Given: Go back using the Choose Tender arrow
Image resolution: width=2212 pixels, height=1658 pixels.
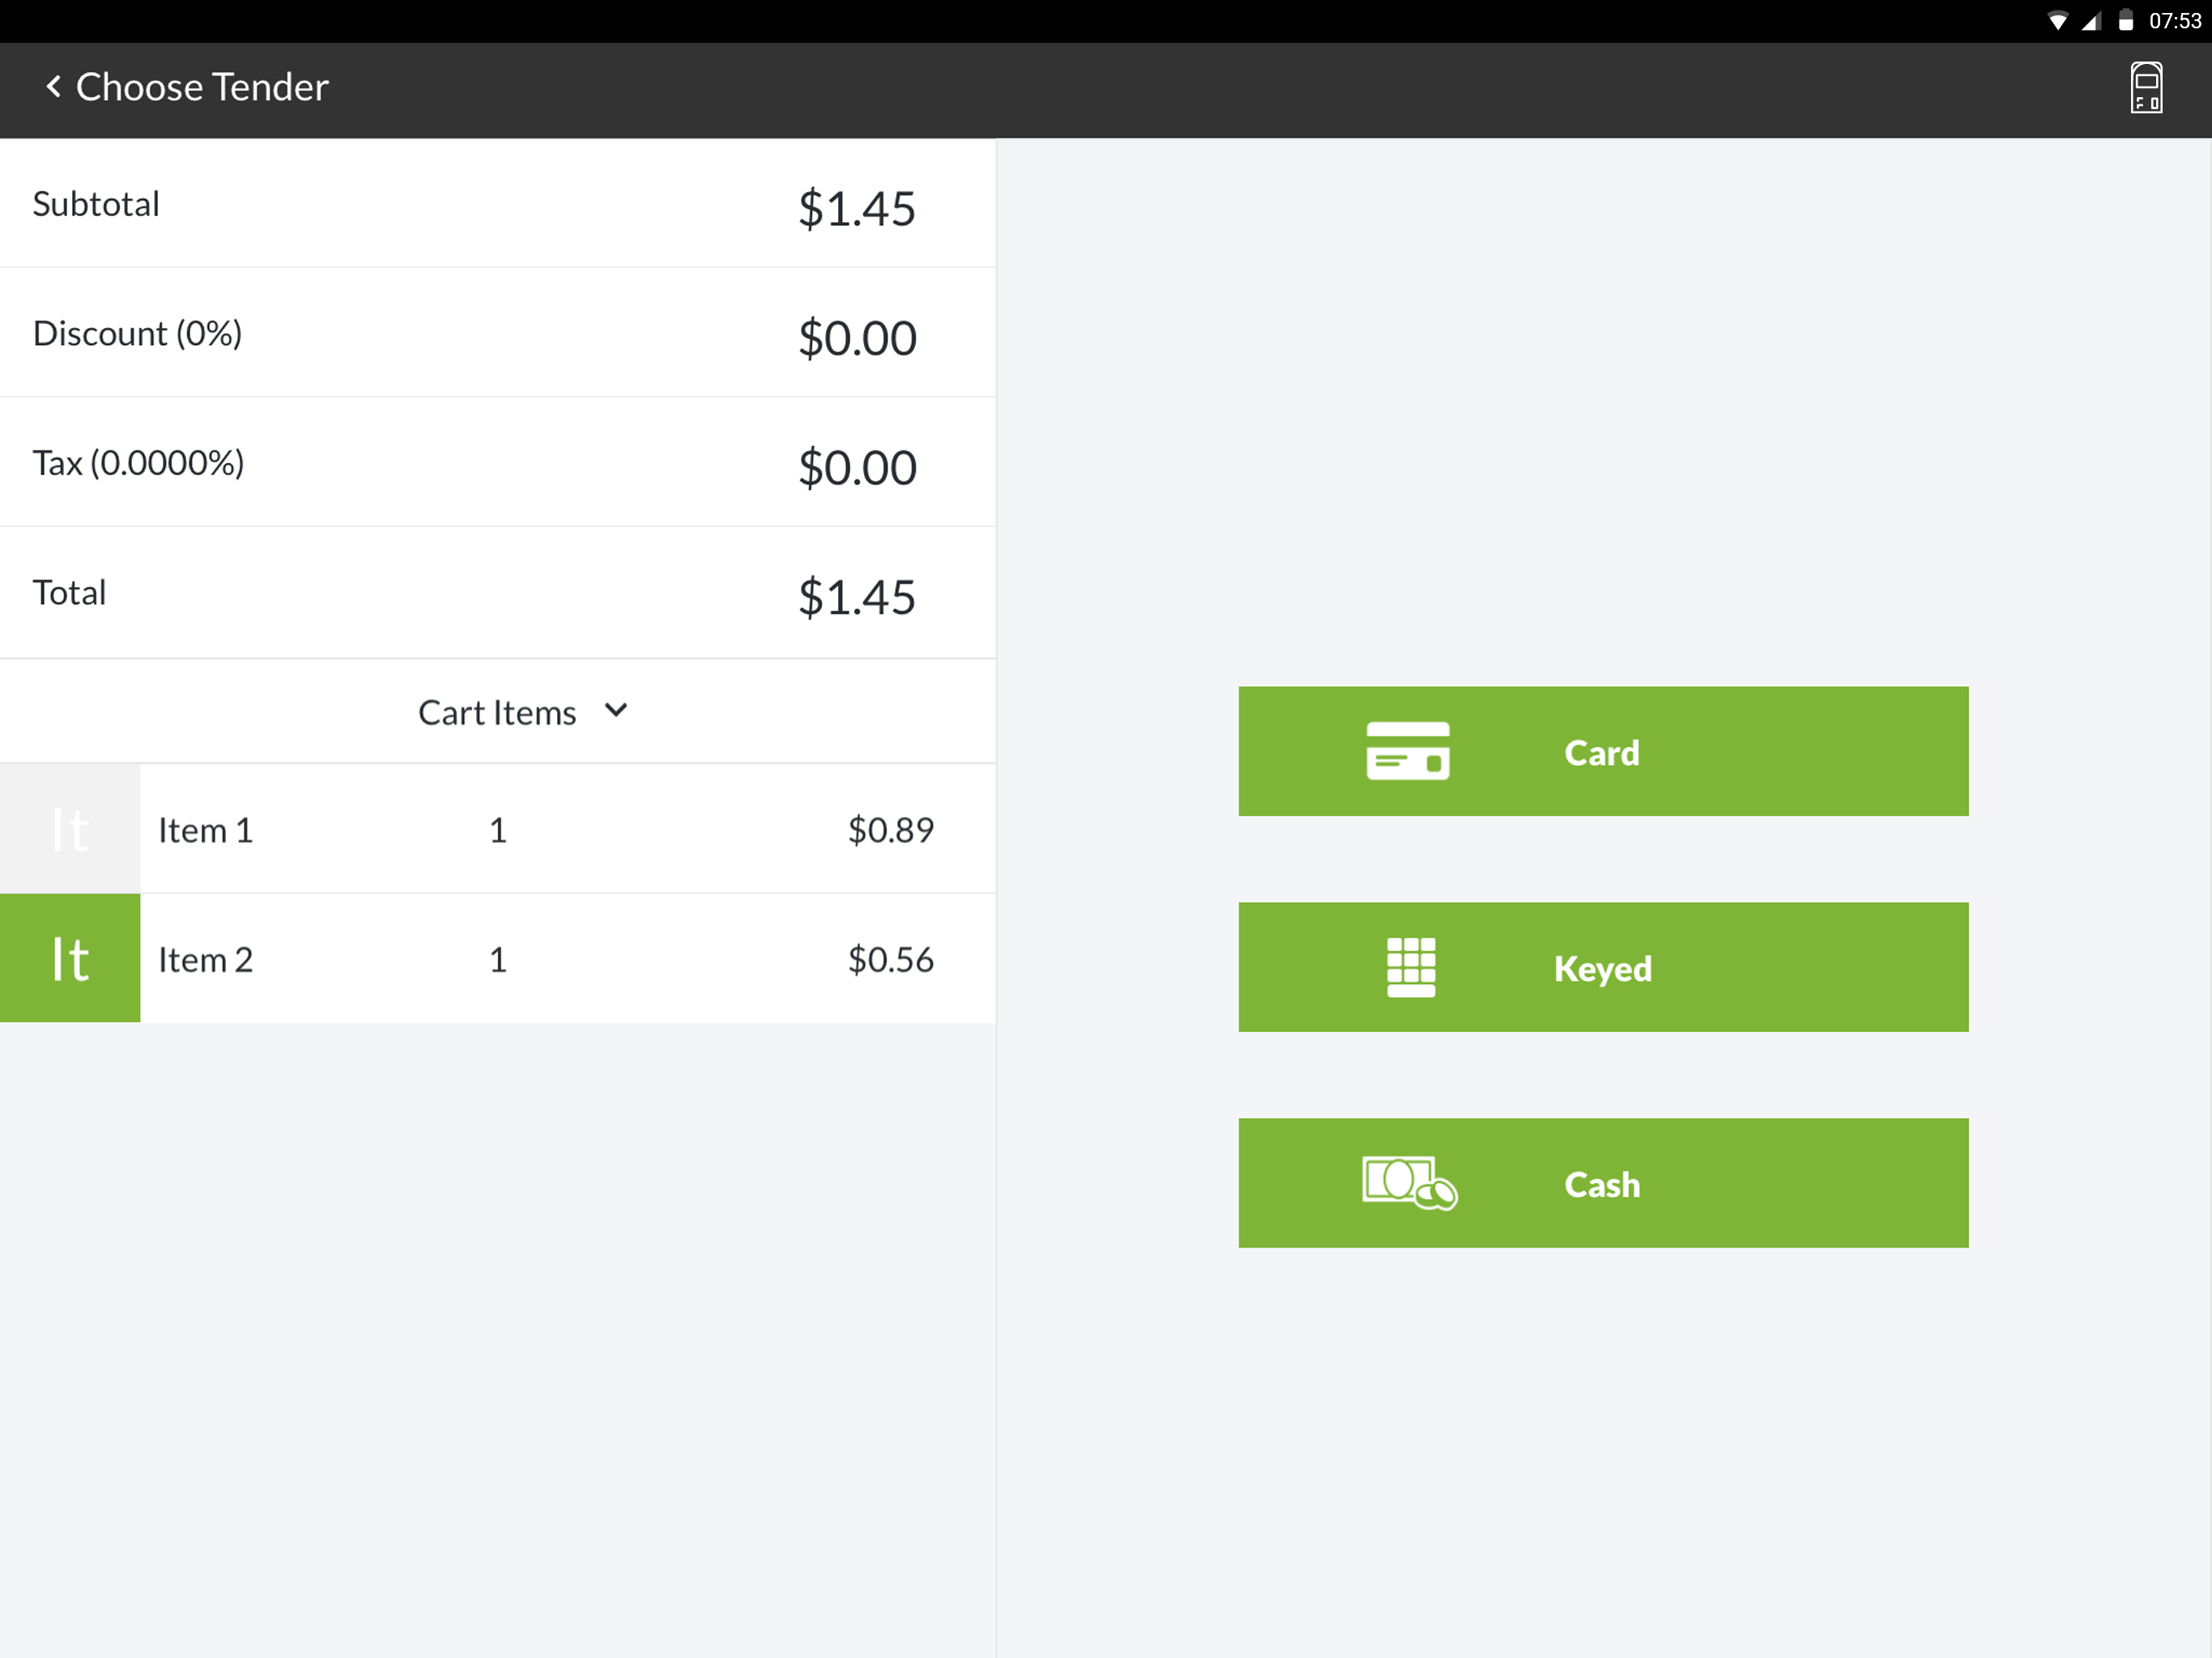Looking at the screenshot, I should [x=54, y=87].
